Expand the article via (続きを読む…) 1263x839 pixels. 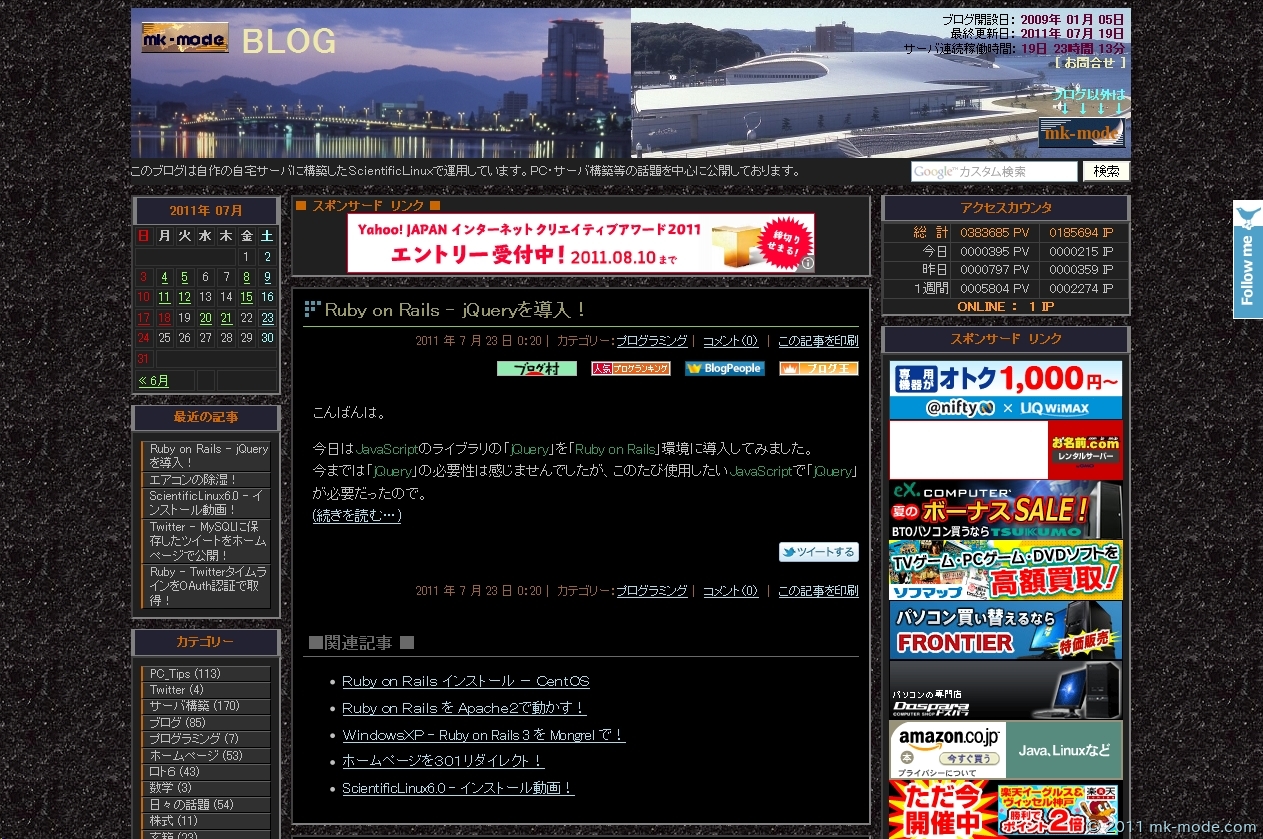pyautogui.click(x=357, y=516)
